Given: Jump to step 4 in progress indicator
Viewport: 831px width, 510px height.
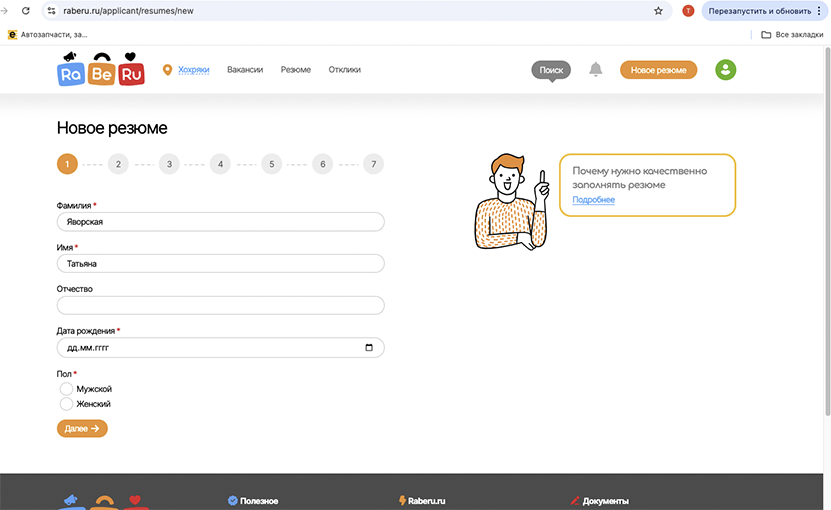Looking at the screenshot, I should [x=220, y=164].
